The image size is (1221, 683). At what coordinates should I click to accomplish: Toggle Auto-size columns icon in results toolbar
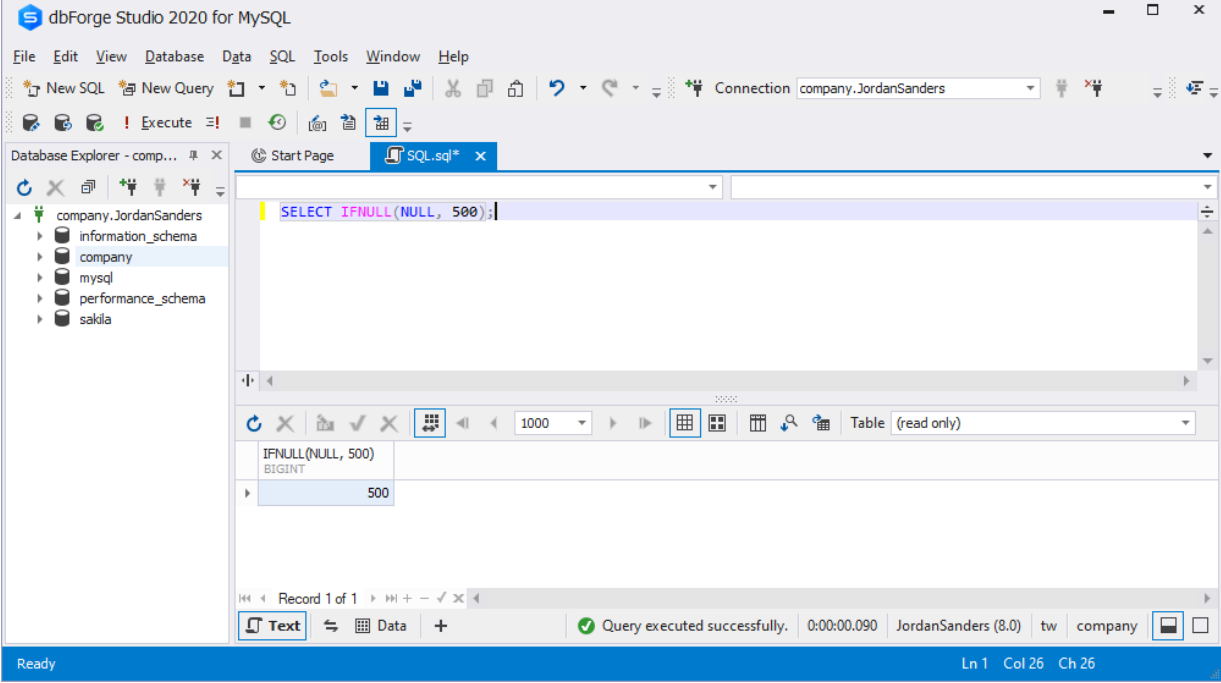click(x=430, y=423)
